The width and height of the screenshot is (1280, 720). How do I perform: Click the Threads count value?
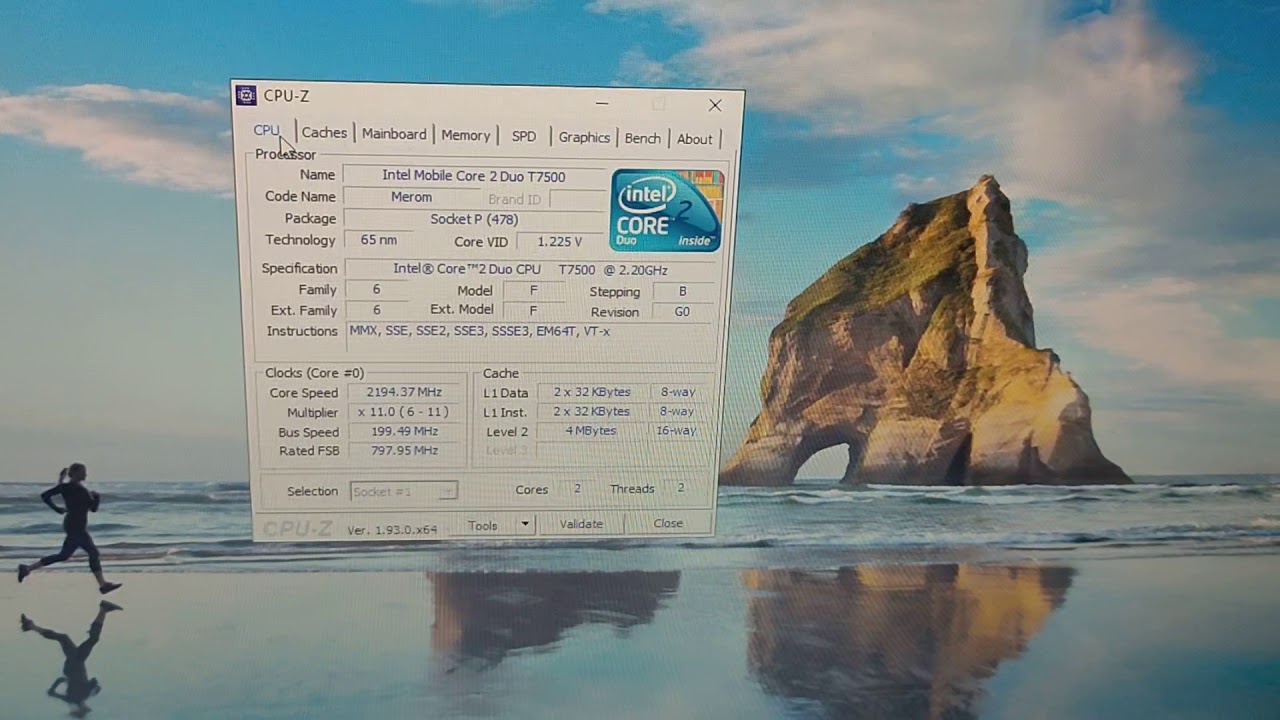[681, 487]
